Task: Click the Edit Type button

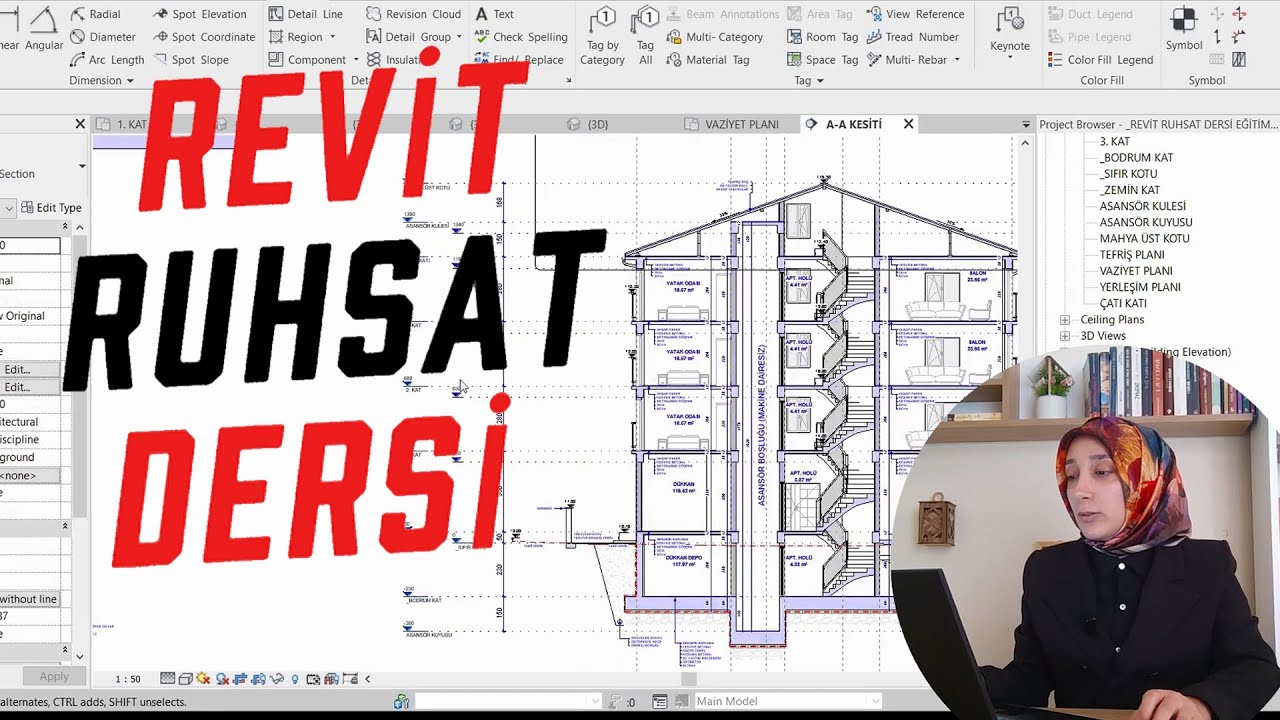Action: pos(52,208)
